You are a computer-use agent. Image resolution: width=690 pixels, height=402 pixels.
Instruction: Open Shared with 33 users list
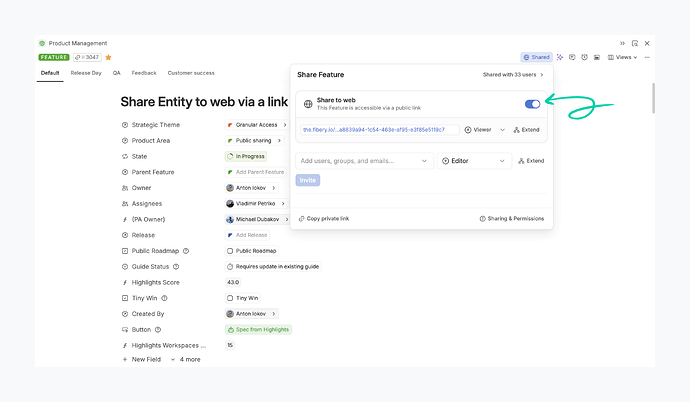(513, 75)
